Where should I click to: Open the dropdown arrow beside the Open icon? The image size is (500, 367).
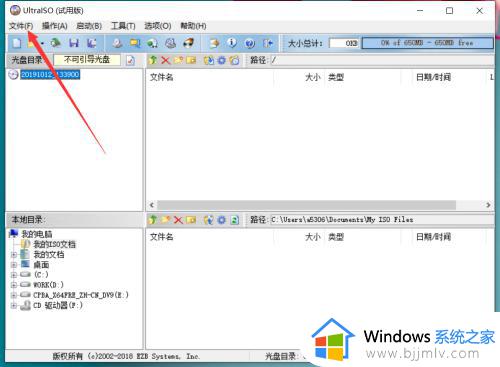coord(42,43)
